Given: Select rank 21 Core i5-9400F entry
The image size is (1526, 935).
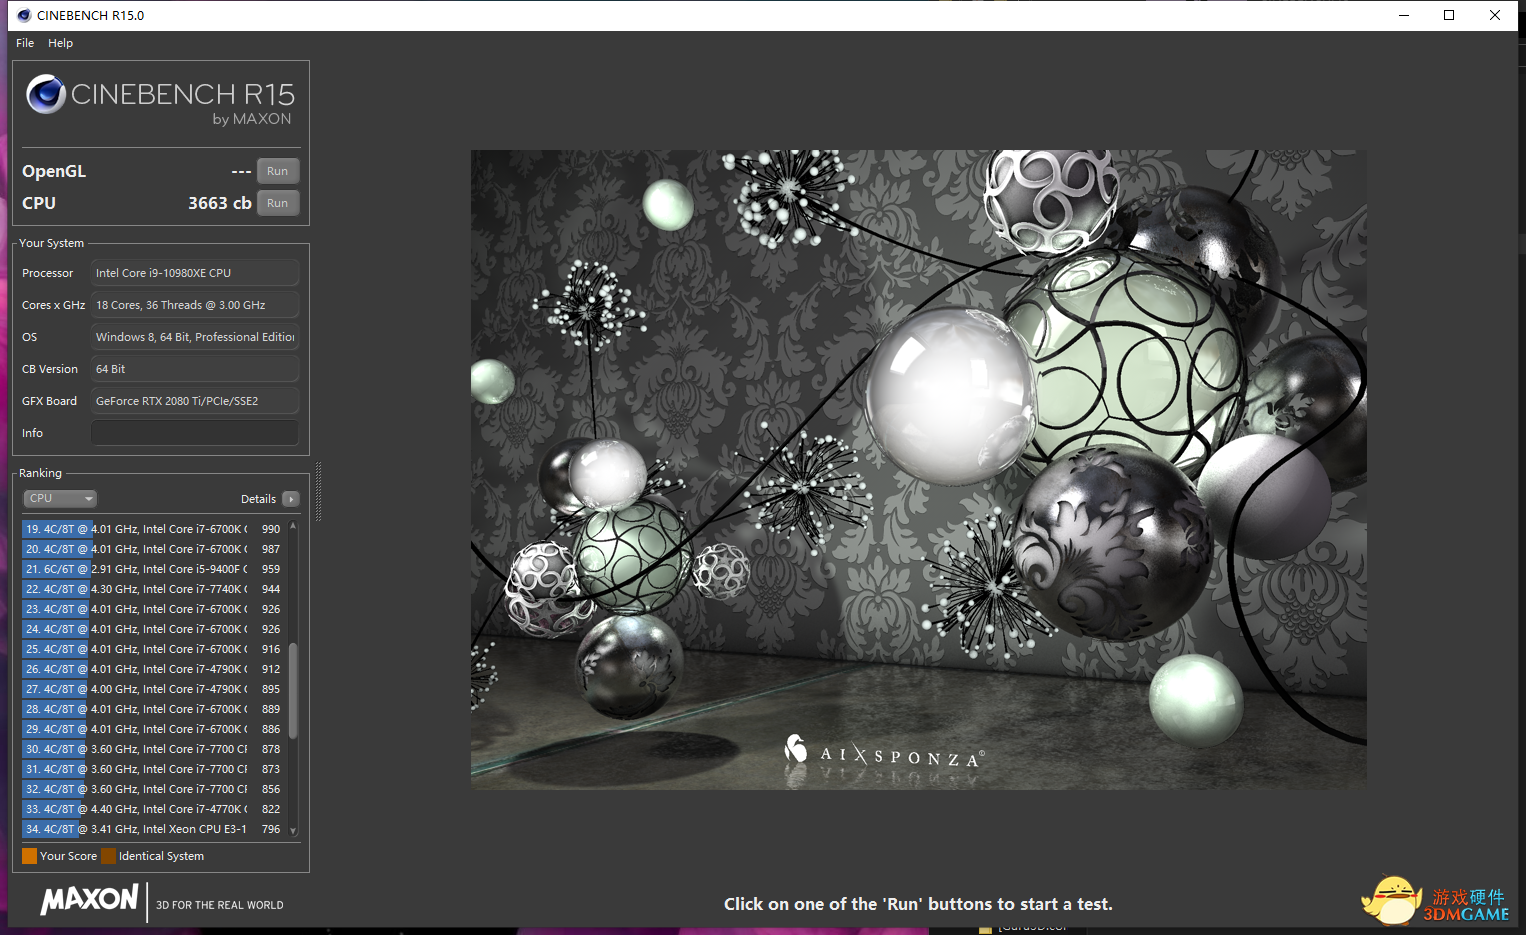Looking at the screenshot, I should click(150, 569).
